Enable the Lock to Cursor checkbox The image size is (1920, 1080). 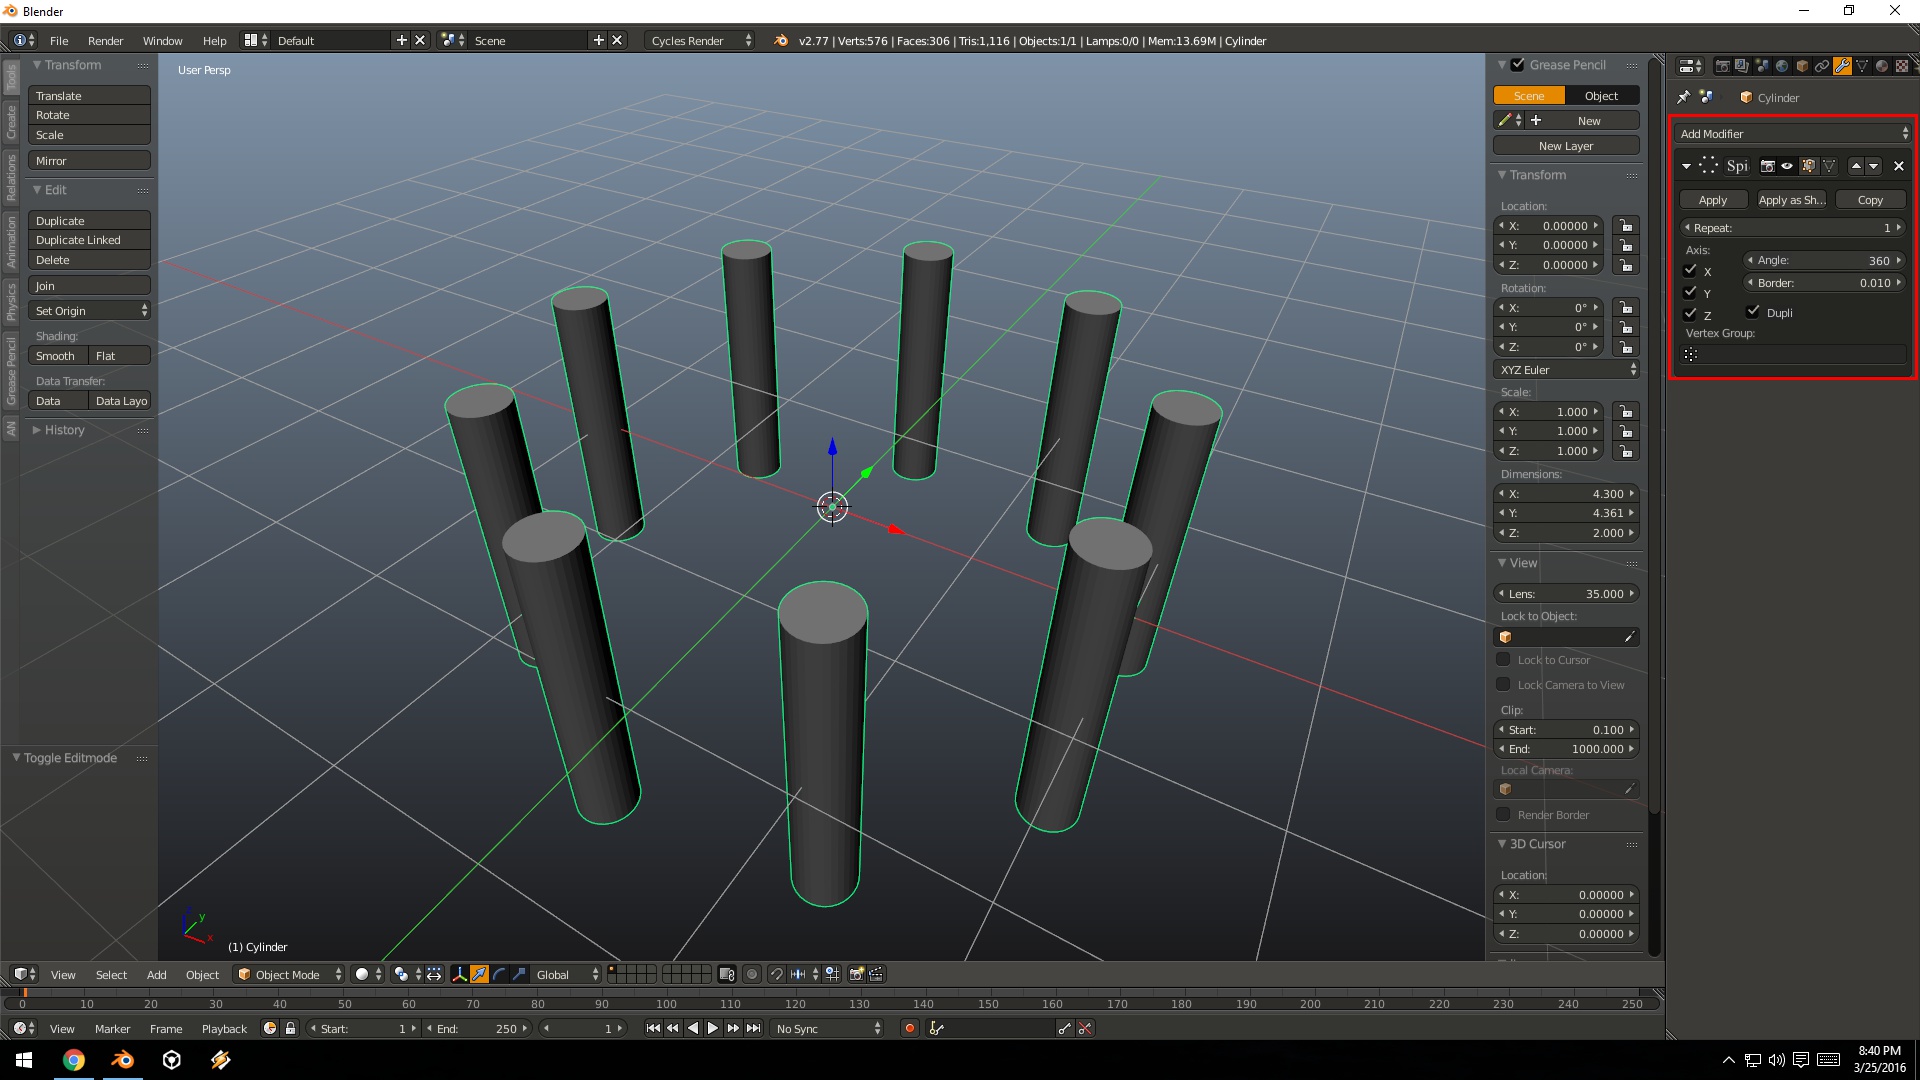(x=1503, y=659)
